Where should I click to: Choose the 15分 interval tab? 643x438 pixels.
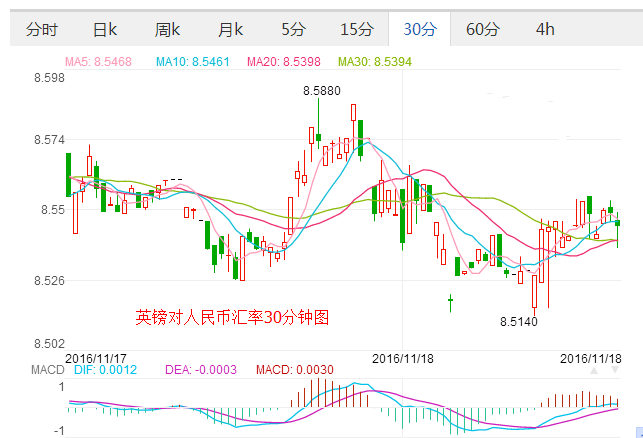pyautogui.click(x=356, y=30)
